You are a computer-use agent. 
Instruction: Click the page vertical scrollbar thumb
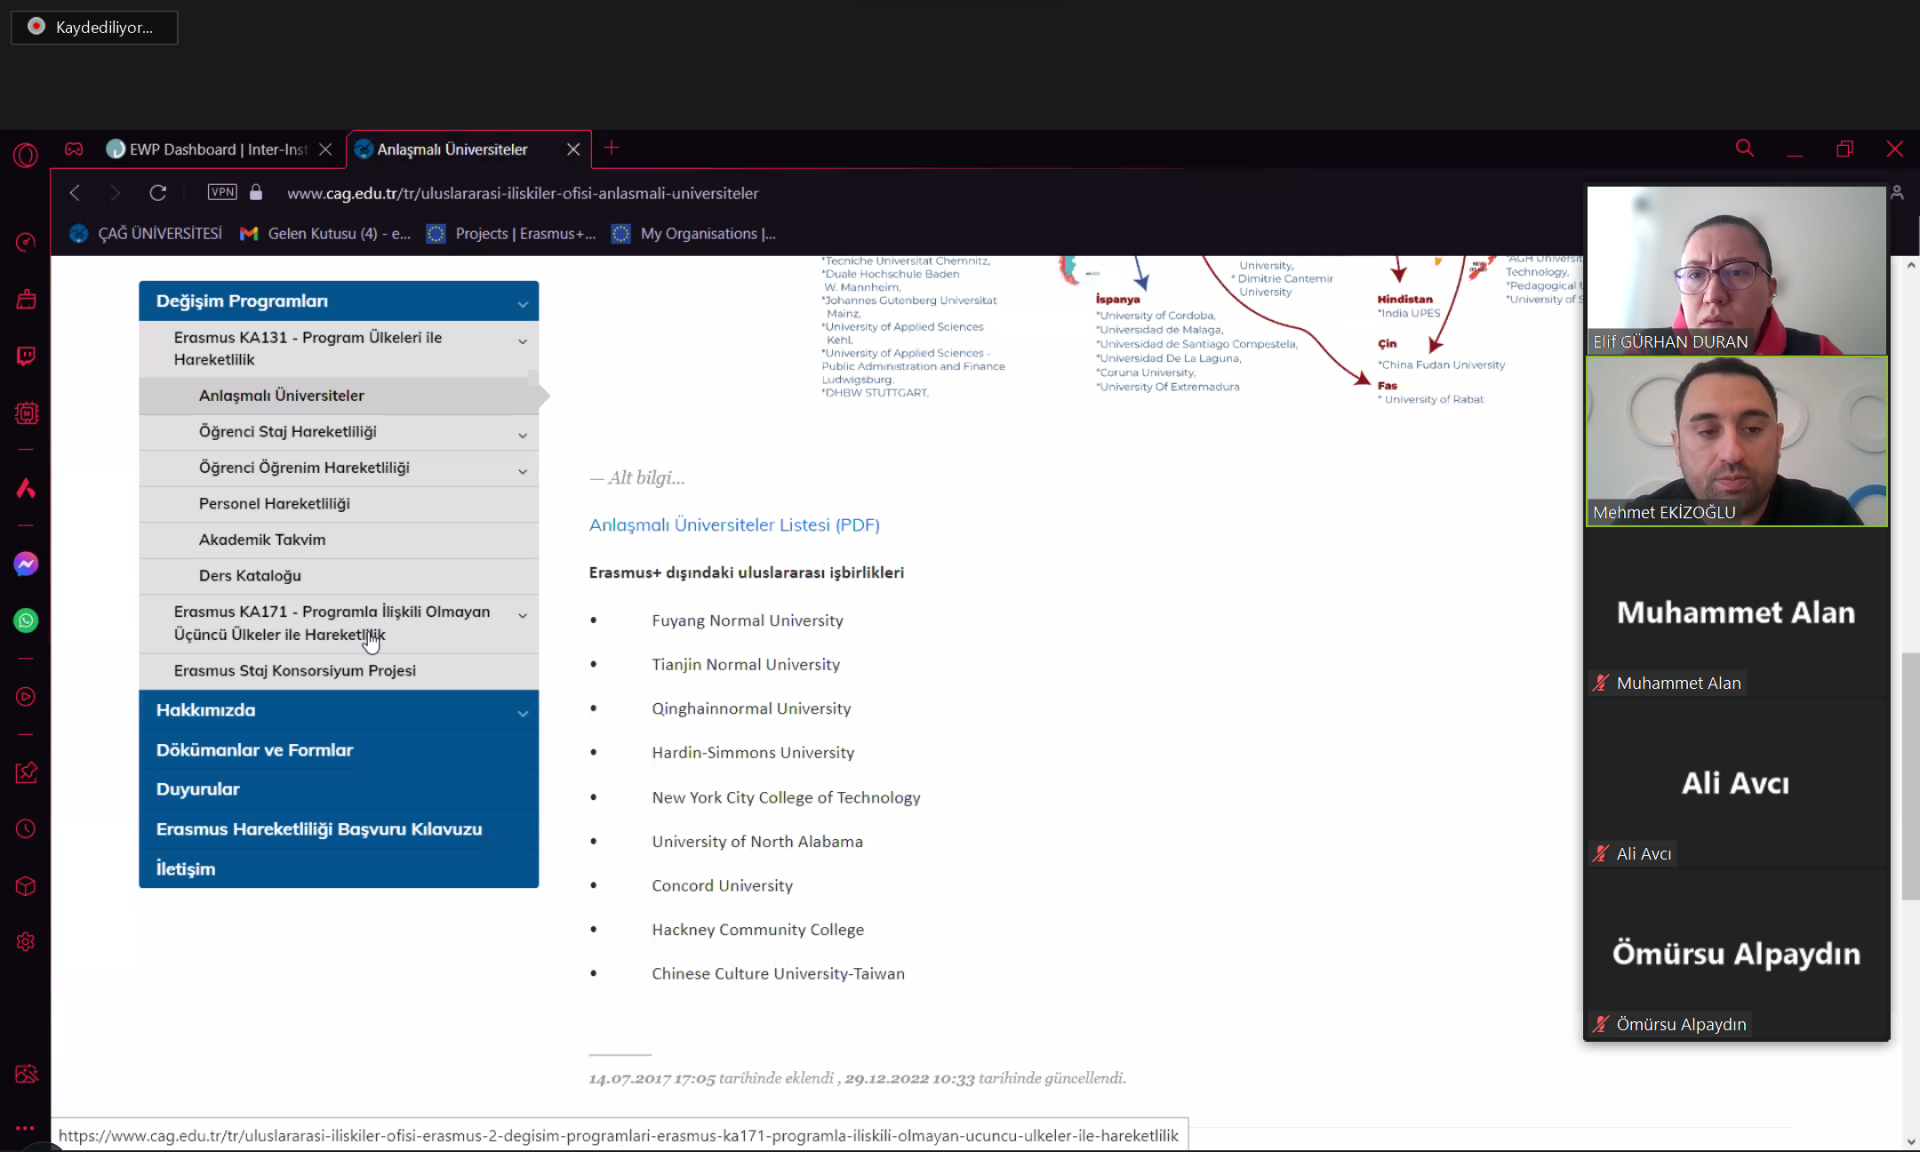pyautogui.click(x=1910, y=776)
